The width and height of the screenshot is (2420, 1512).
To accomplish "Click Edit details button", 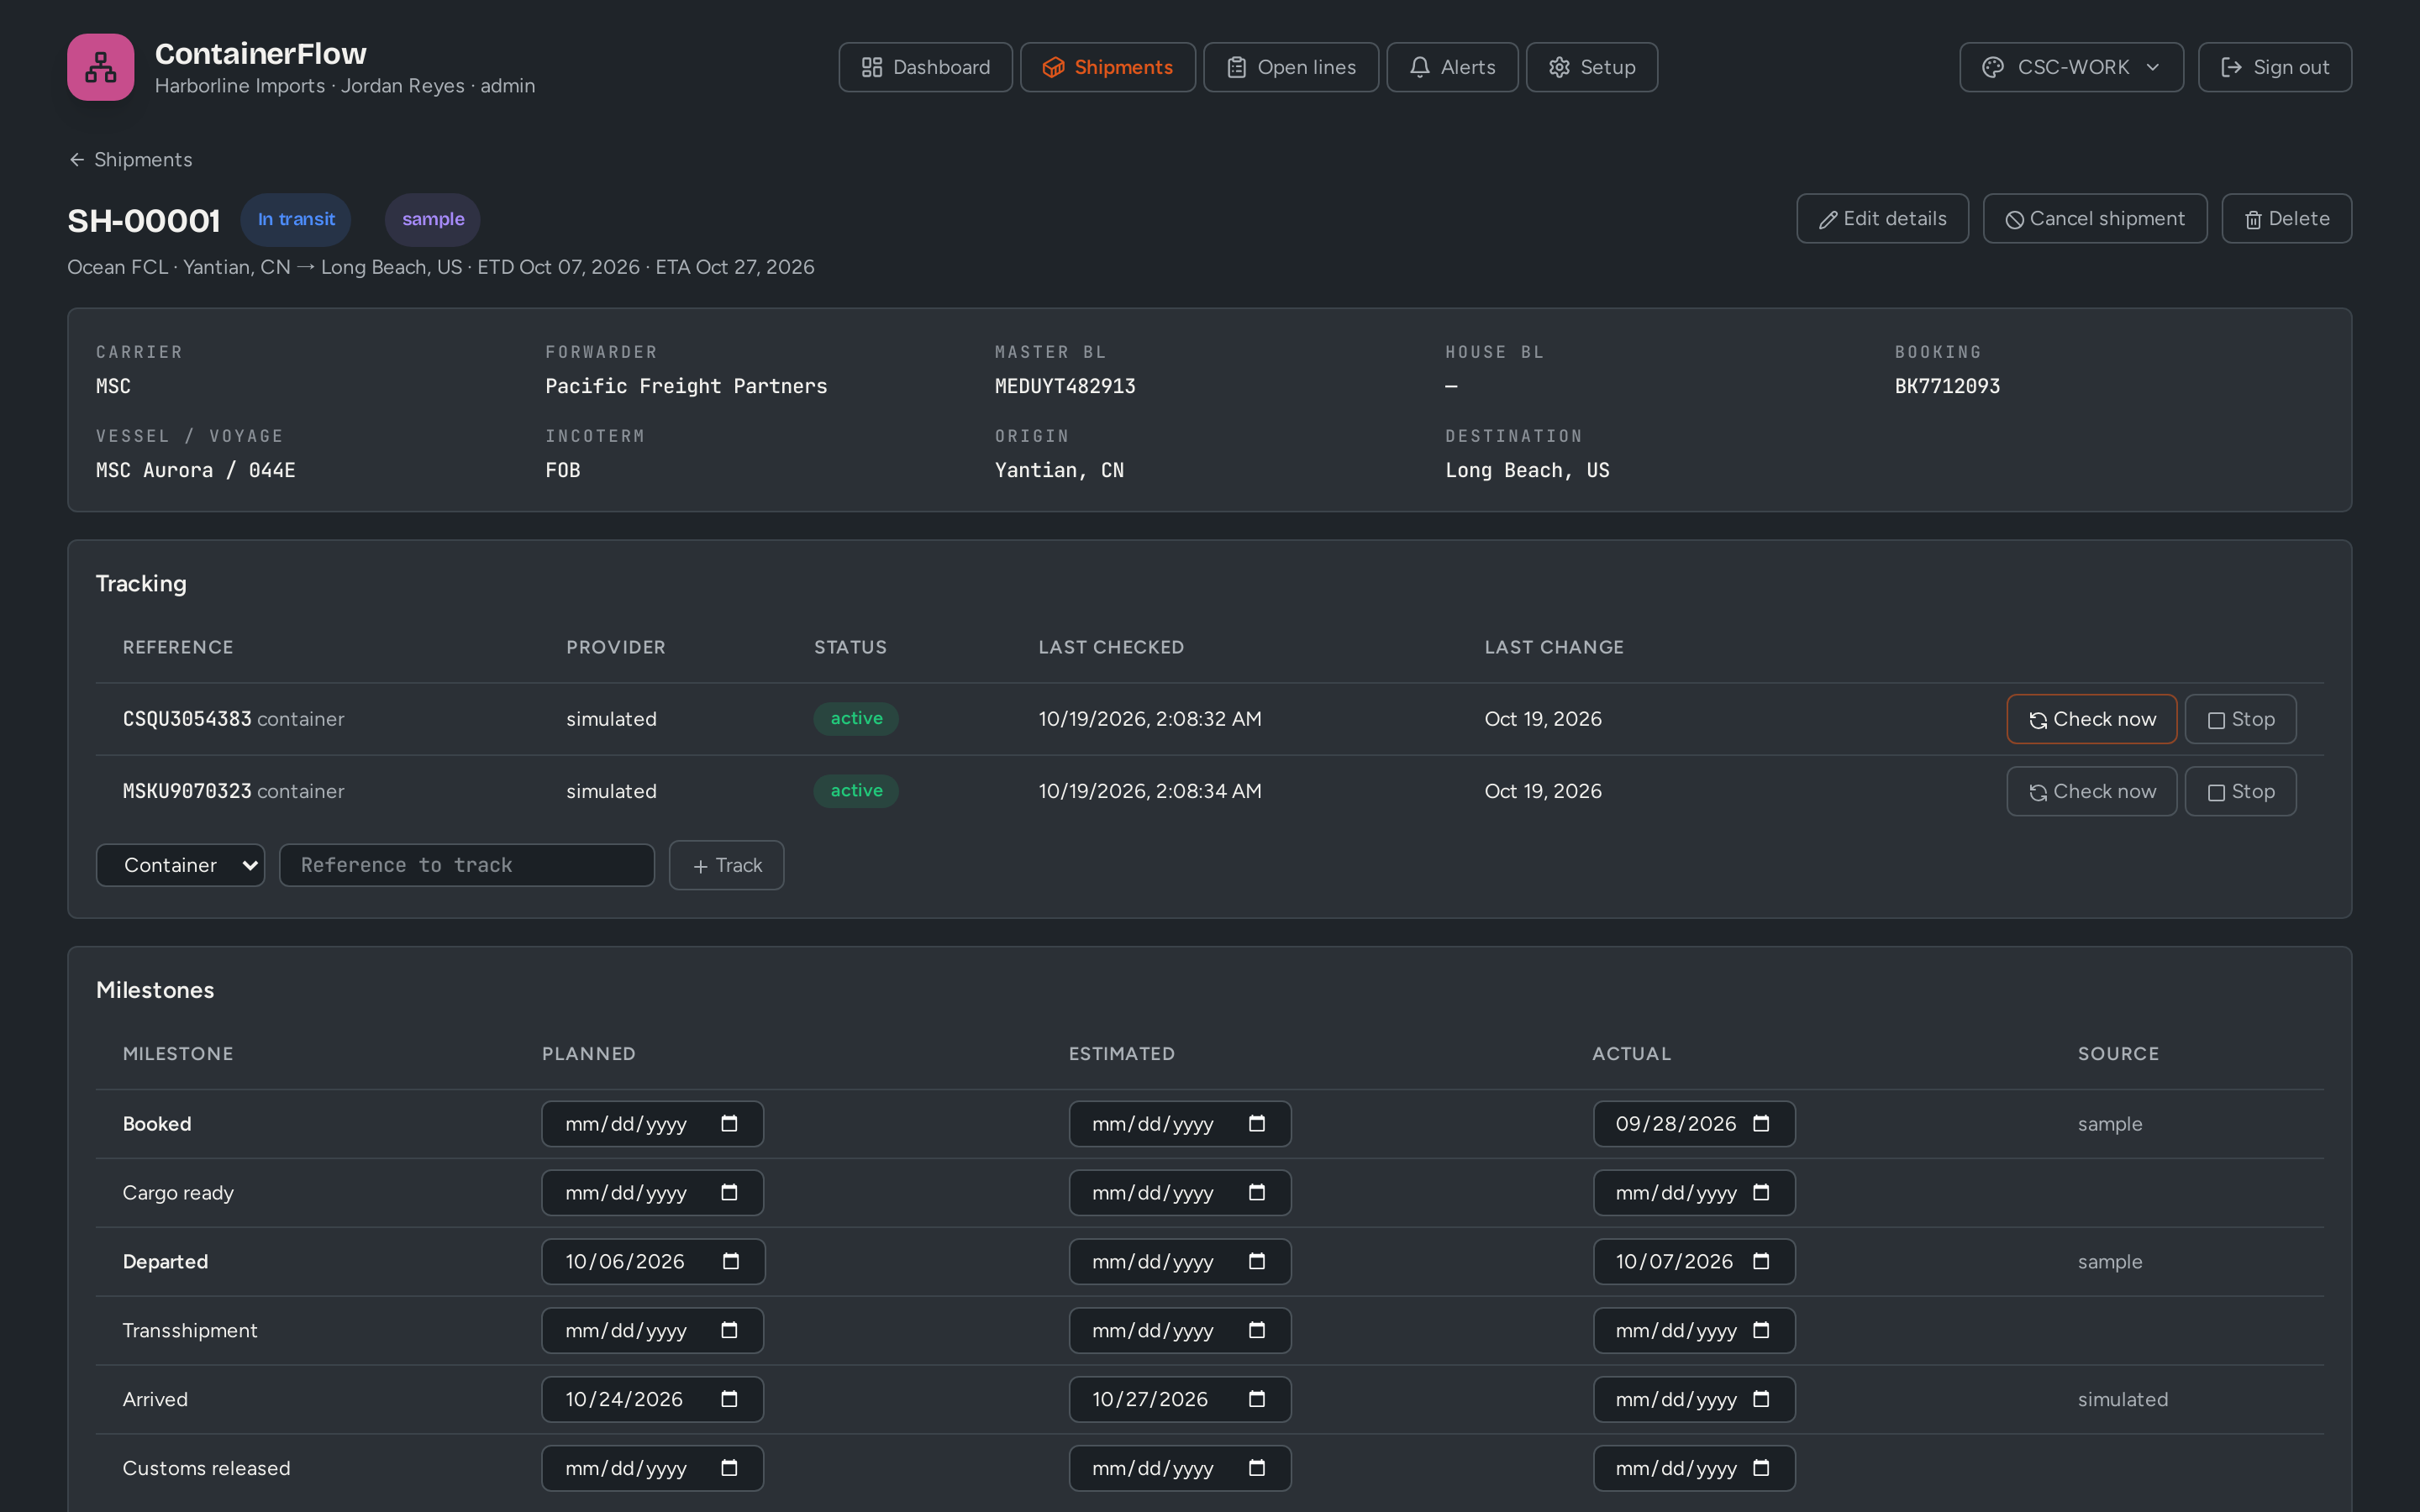I will click(x=1882, y=218).
